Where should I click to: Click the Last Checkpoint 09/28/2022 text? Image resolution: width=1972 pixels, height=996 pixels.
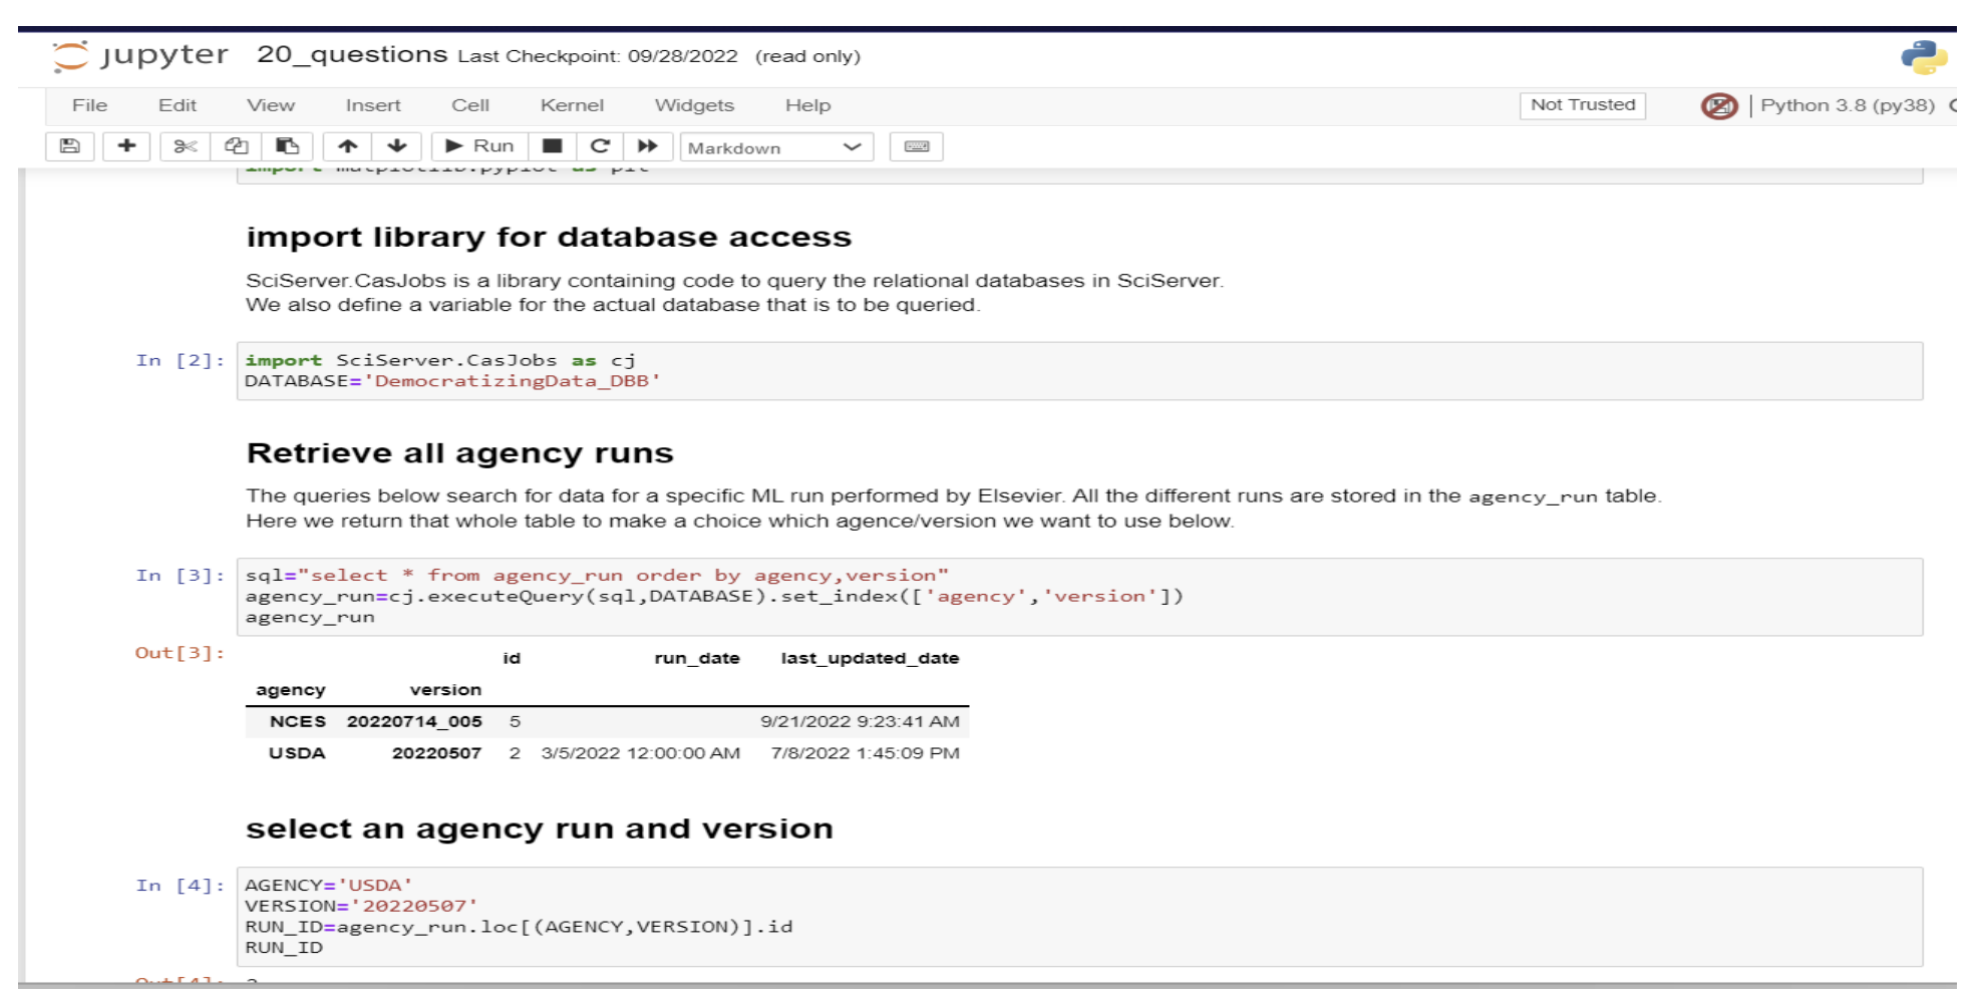click(597, 56)
